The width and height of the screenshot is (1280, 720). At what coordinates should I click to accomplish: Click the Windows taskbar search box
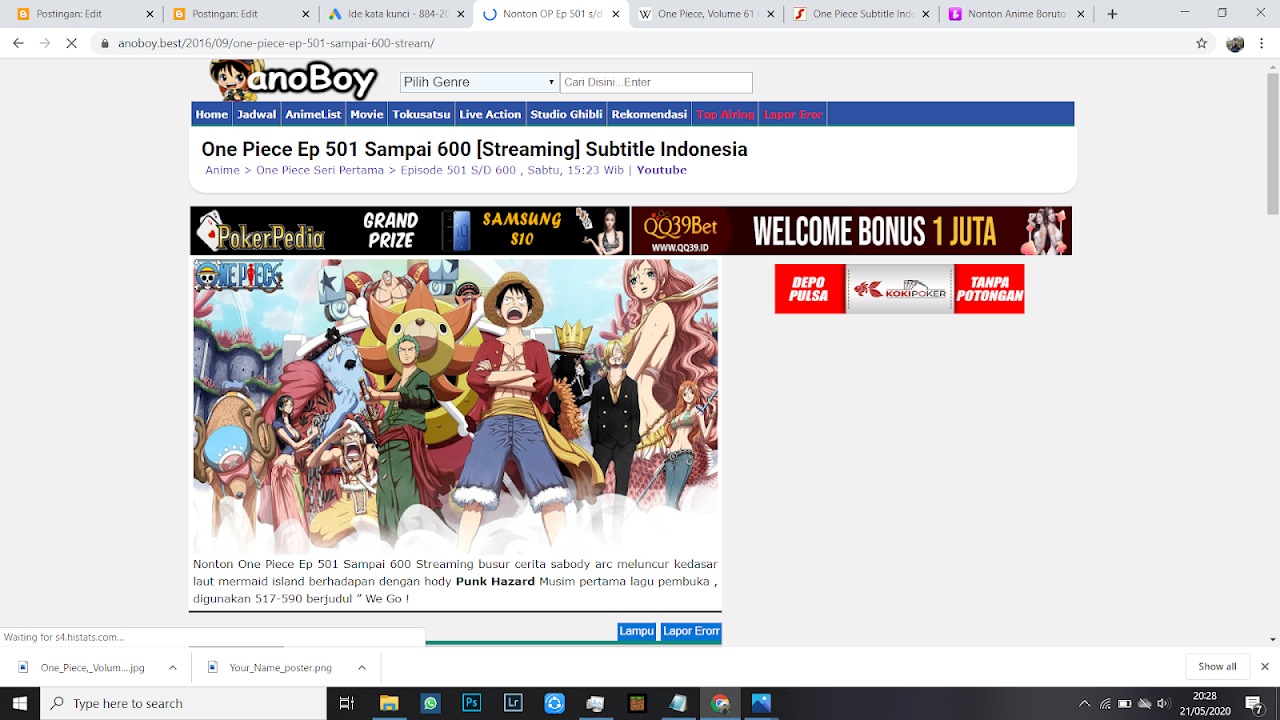pos(183,703)
